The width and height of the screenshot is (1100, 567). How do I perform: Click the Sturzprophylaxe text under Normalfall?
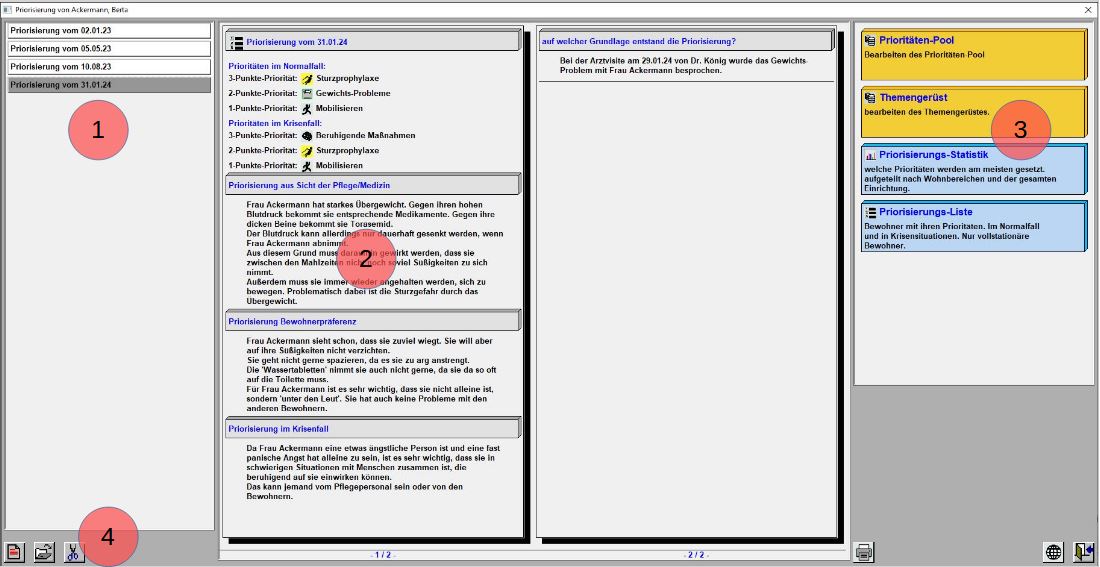347,79
